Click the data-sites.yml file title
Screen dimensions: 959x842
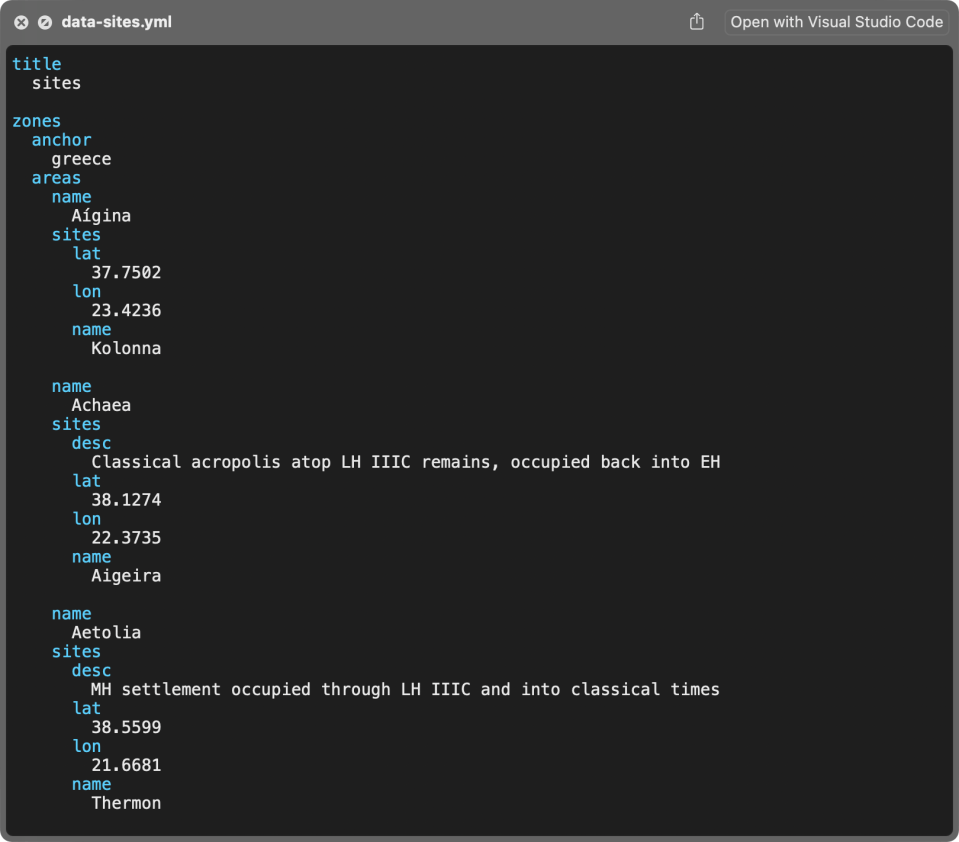click(x=116, y=22)
